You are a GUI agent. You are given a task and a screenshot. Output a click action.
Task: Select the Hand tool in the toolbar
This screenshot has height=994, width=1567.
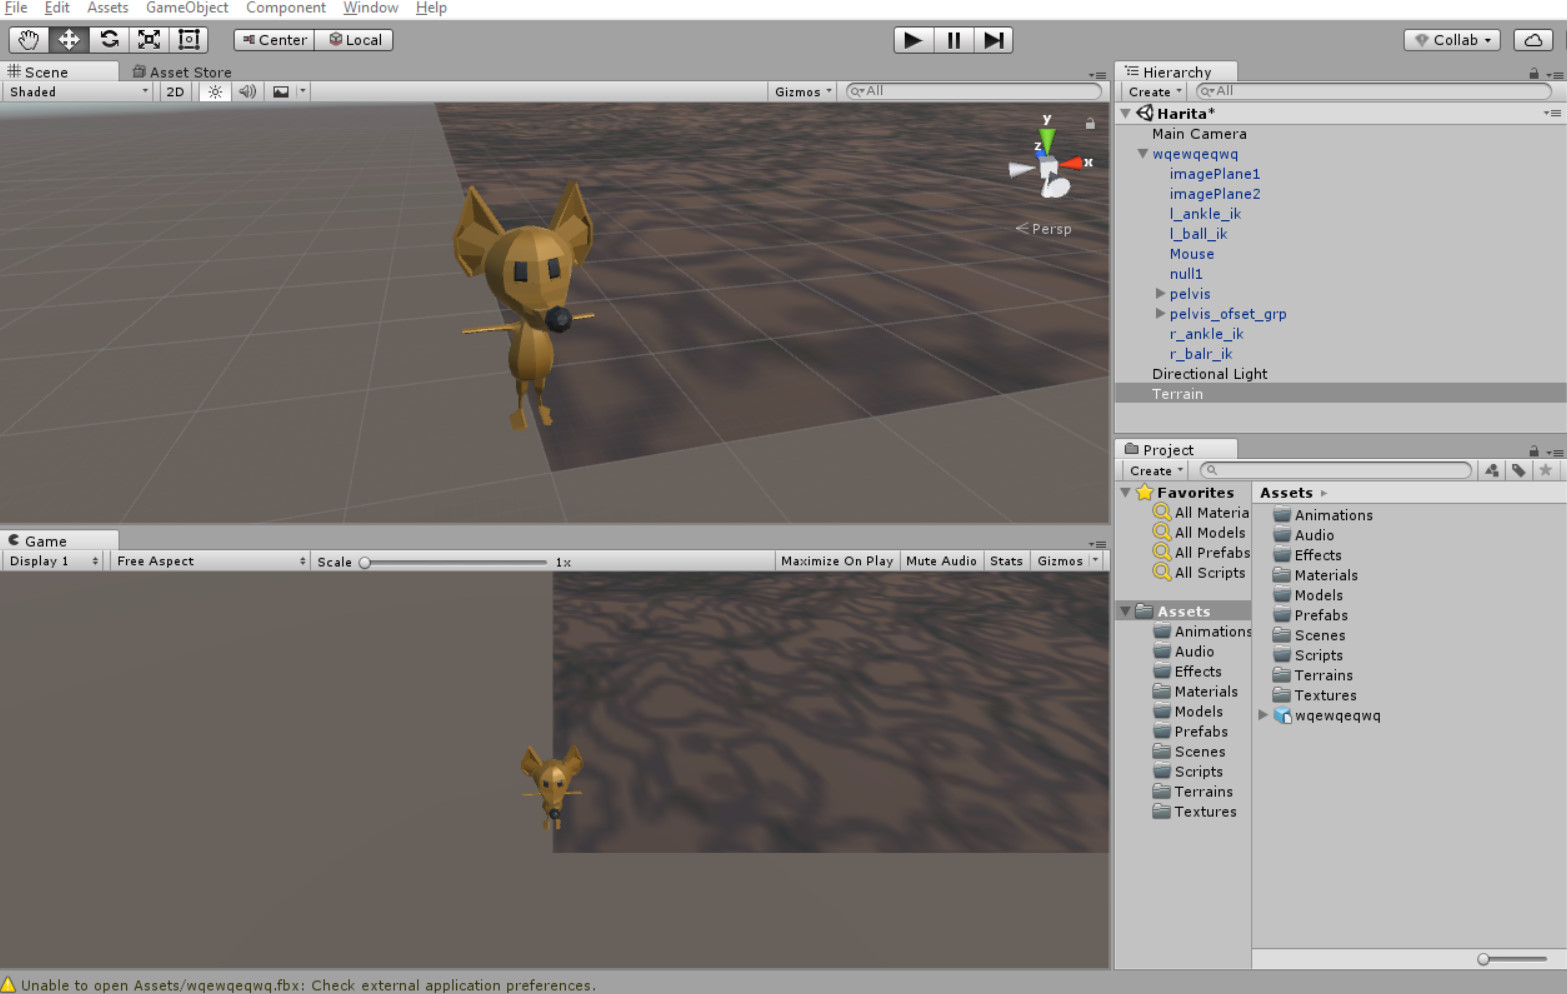[27, 40]
